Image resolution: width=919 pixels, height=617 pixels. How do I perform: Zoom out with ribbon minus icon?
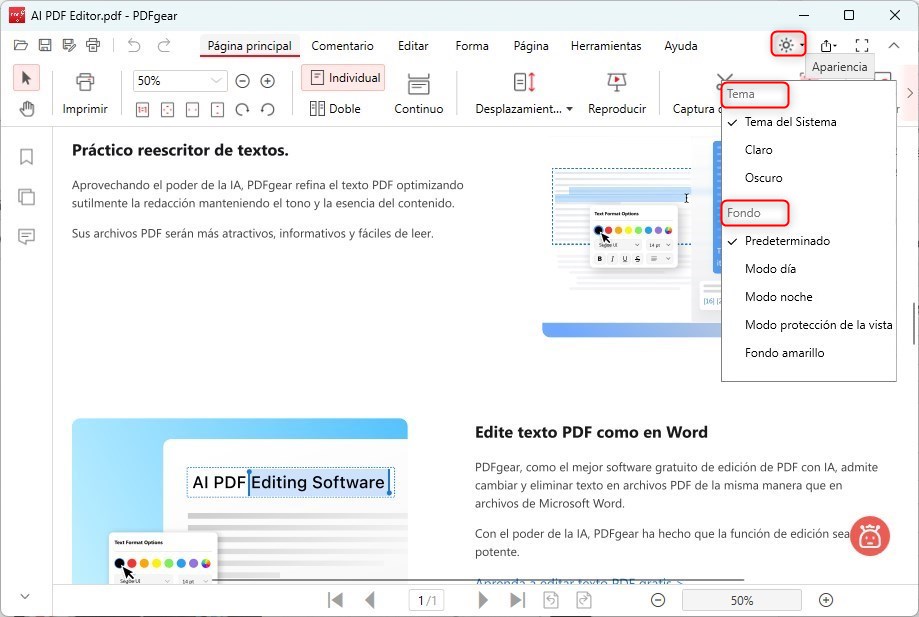coord(243,81)
